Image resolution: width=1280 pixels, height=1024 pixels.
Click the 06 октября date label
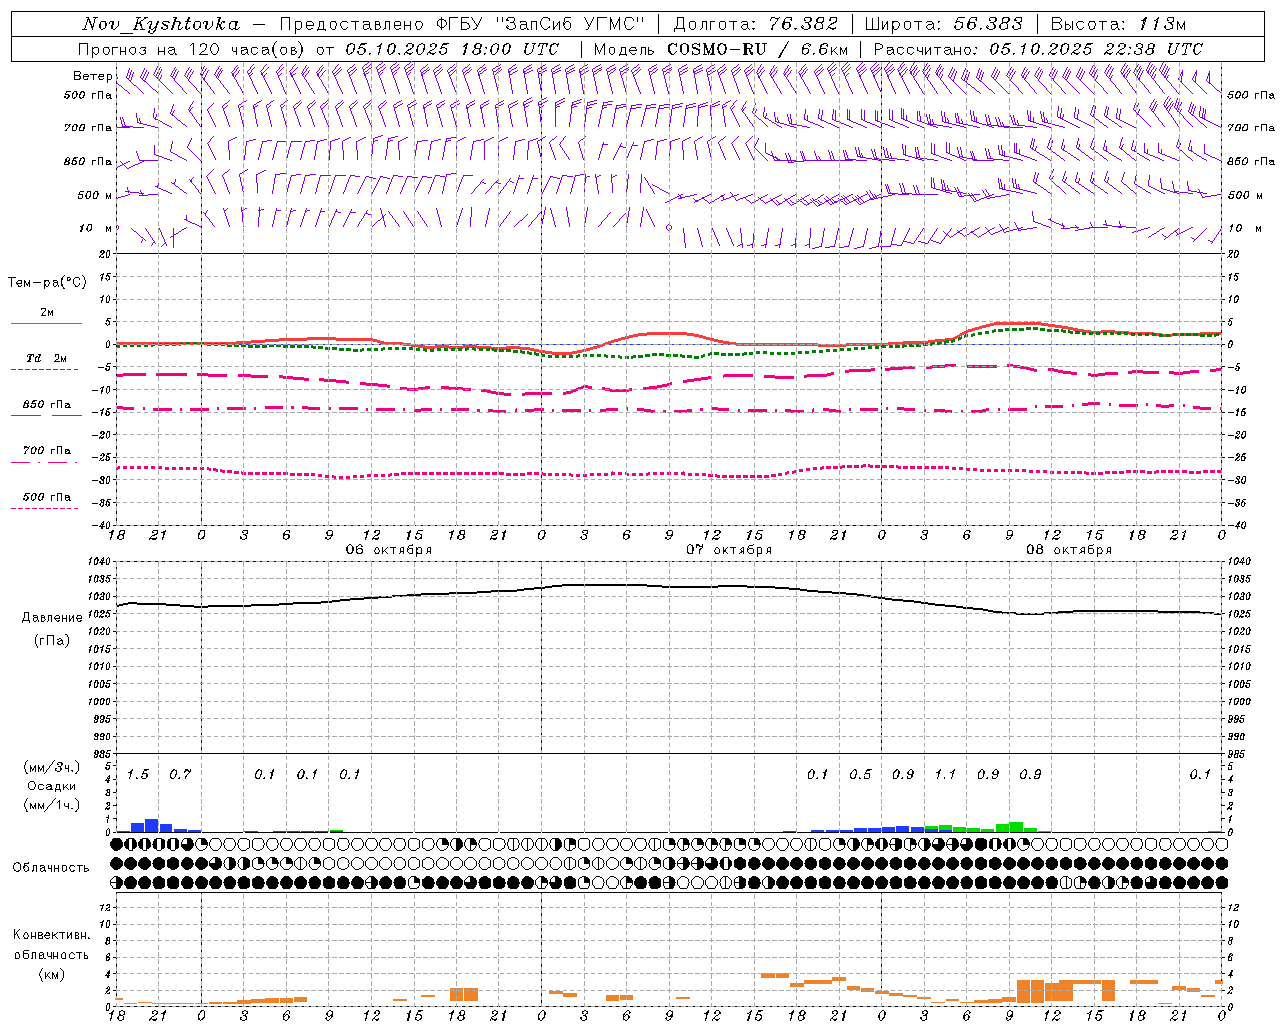389,550
